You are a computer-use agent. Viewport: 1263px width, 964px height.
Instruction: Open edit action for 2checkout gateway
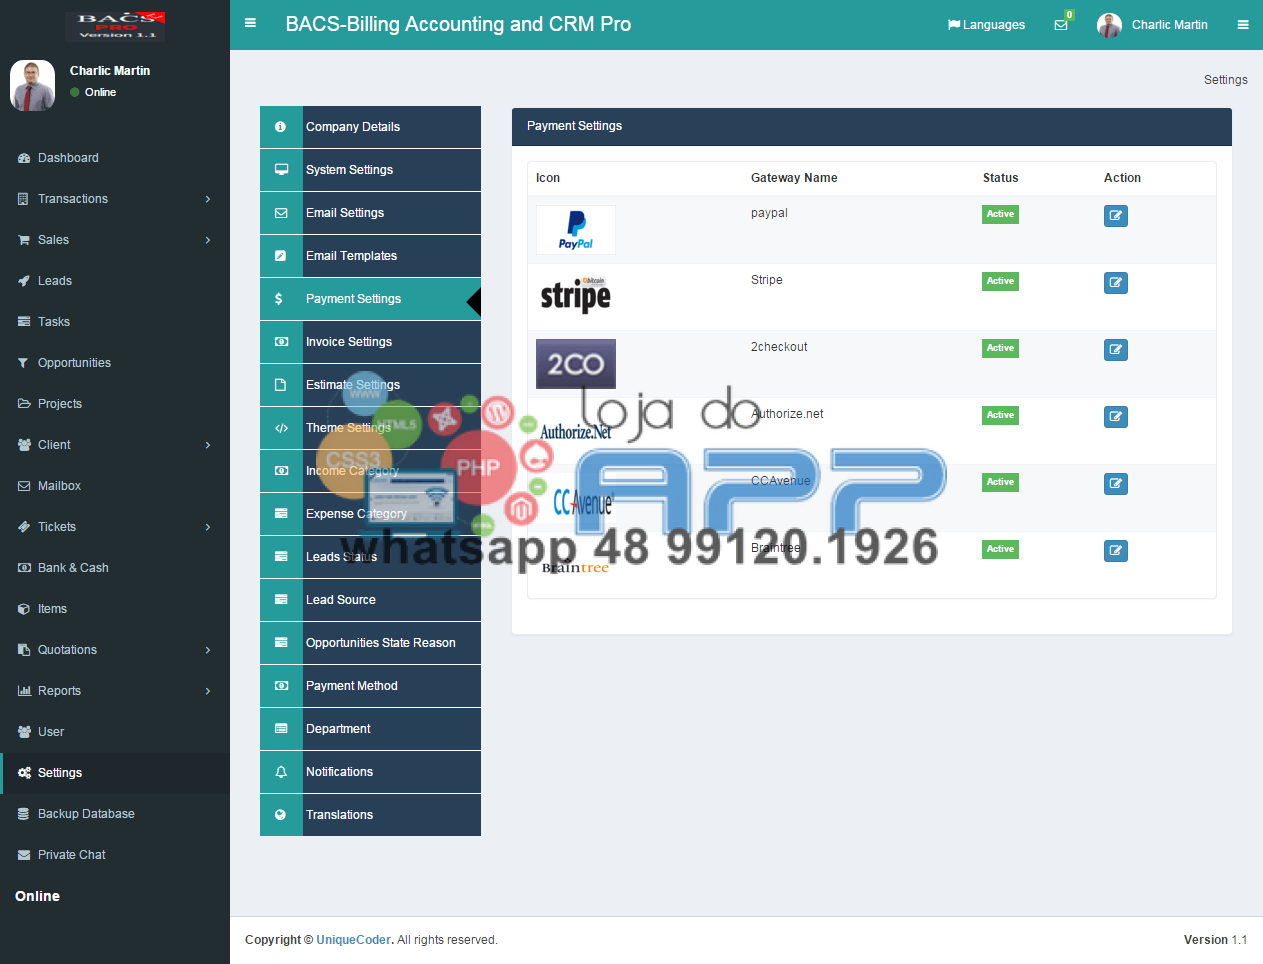pos(1115,350)
